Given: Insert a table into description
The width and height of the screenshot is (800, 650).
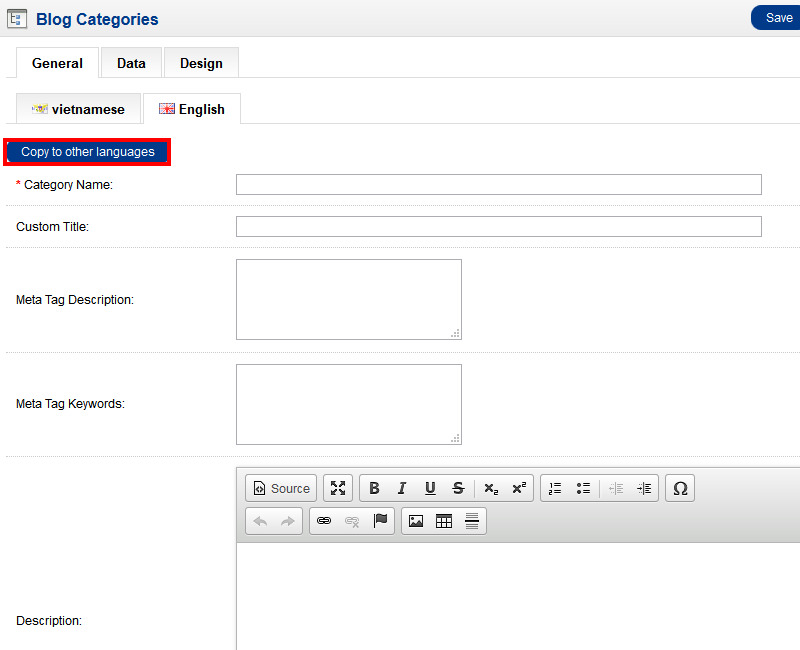Looking at the screenshot, I should point(444,521).
